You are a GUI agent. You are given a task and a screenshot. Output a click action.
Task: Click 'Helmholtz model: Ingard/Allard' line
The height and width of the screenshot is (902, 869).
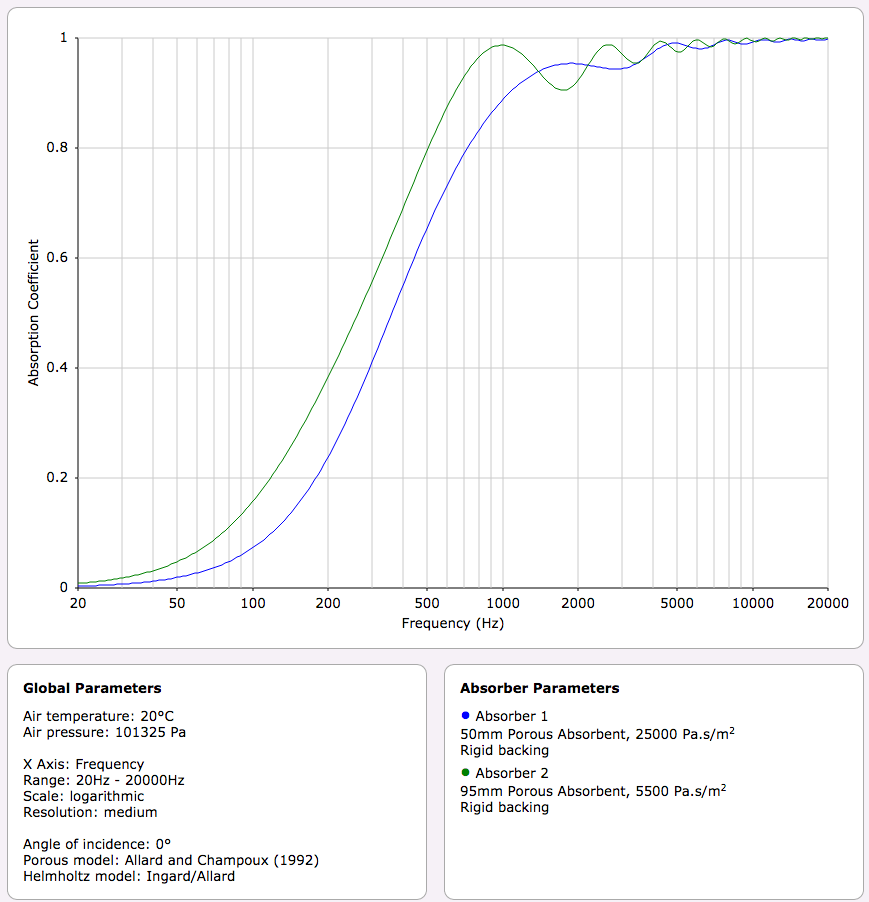click(129, 876)
